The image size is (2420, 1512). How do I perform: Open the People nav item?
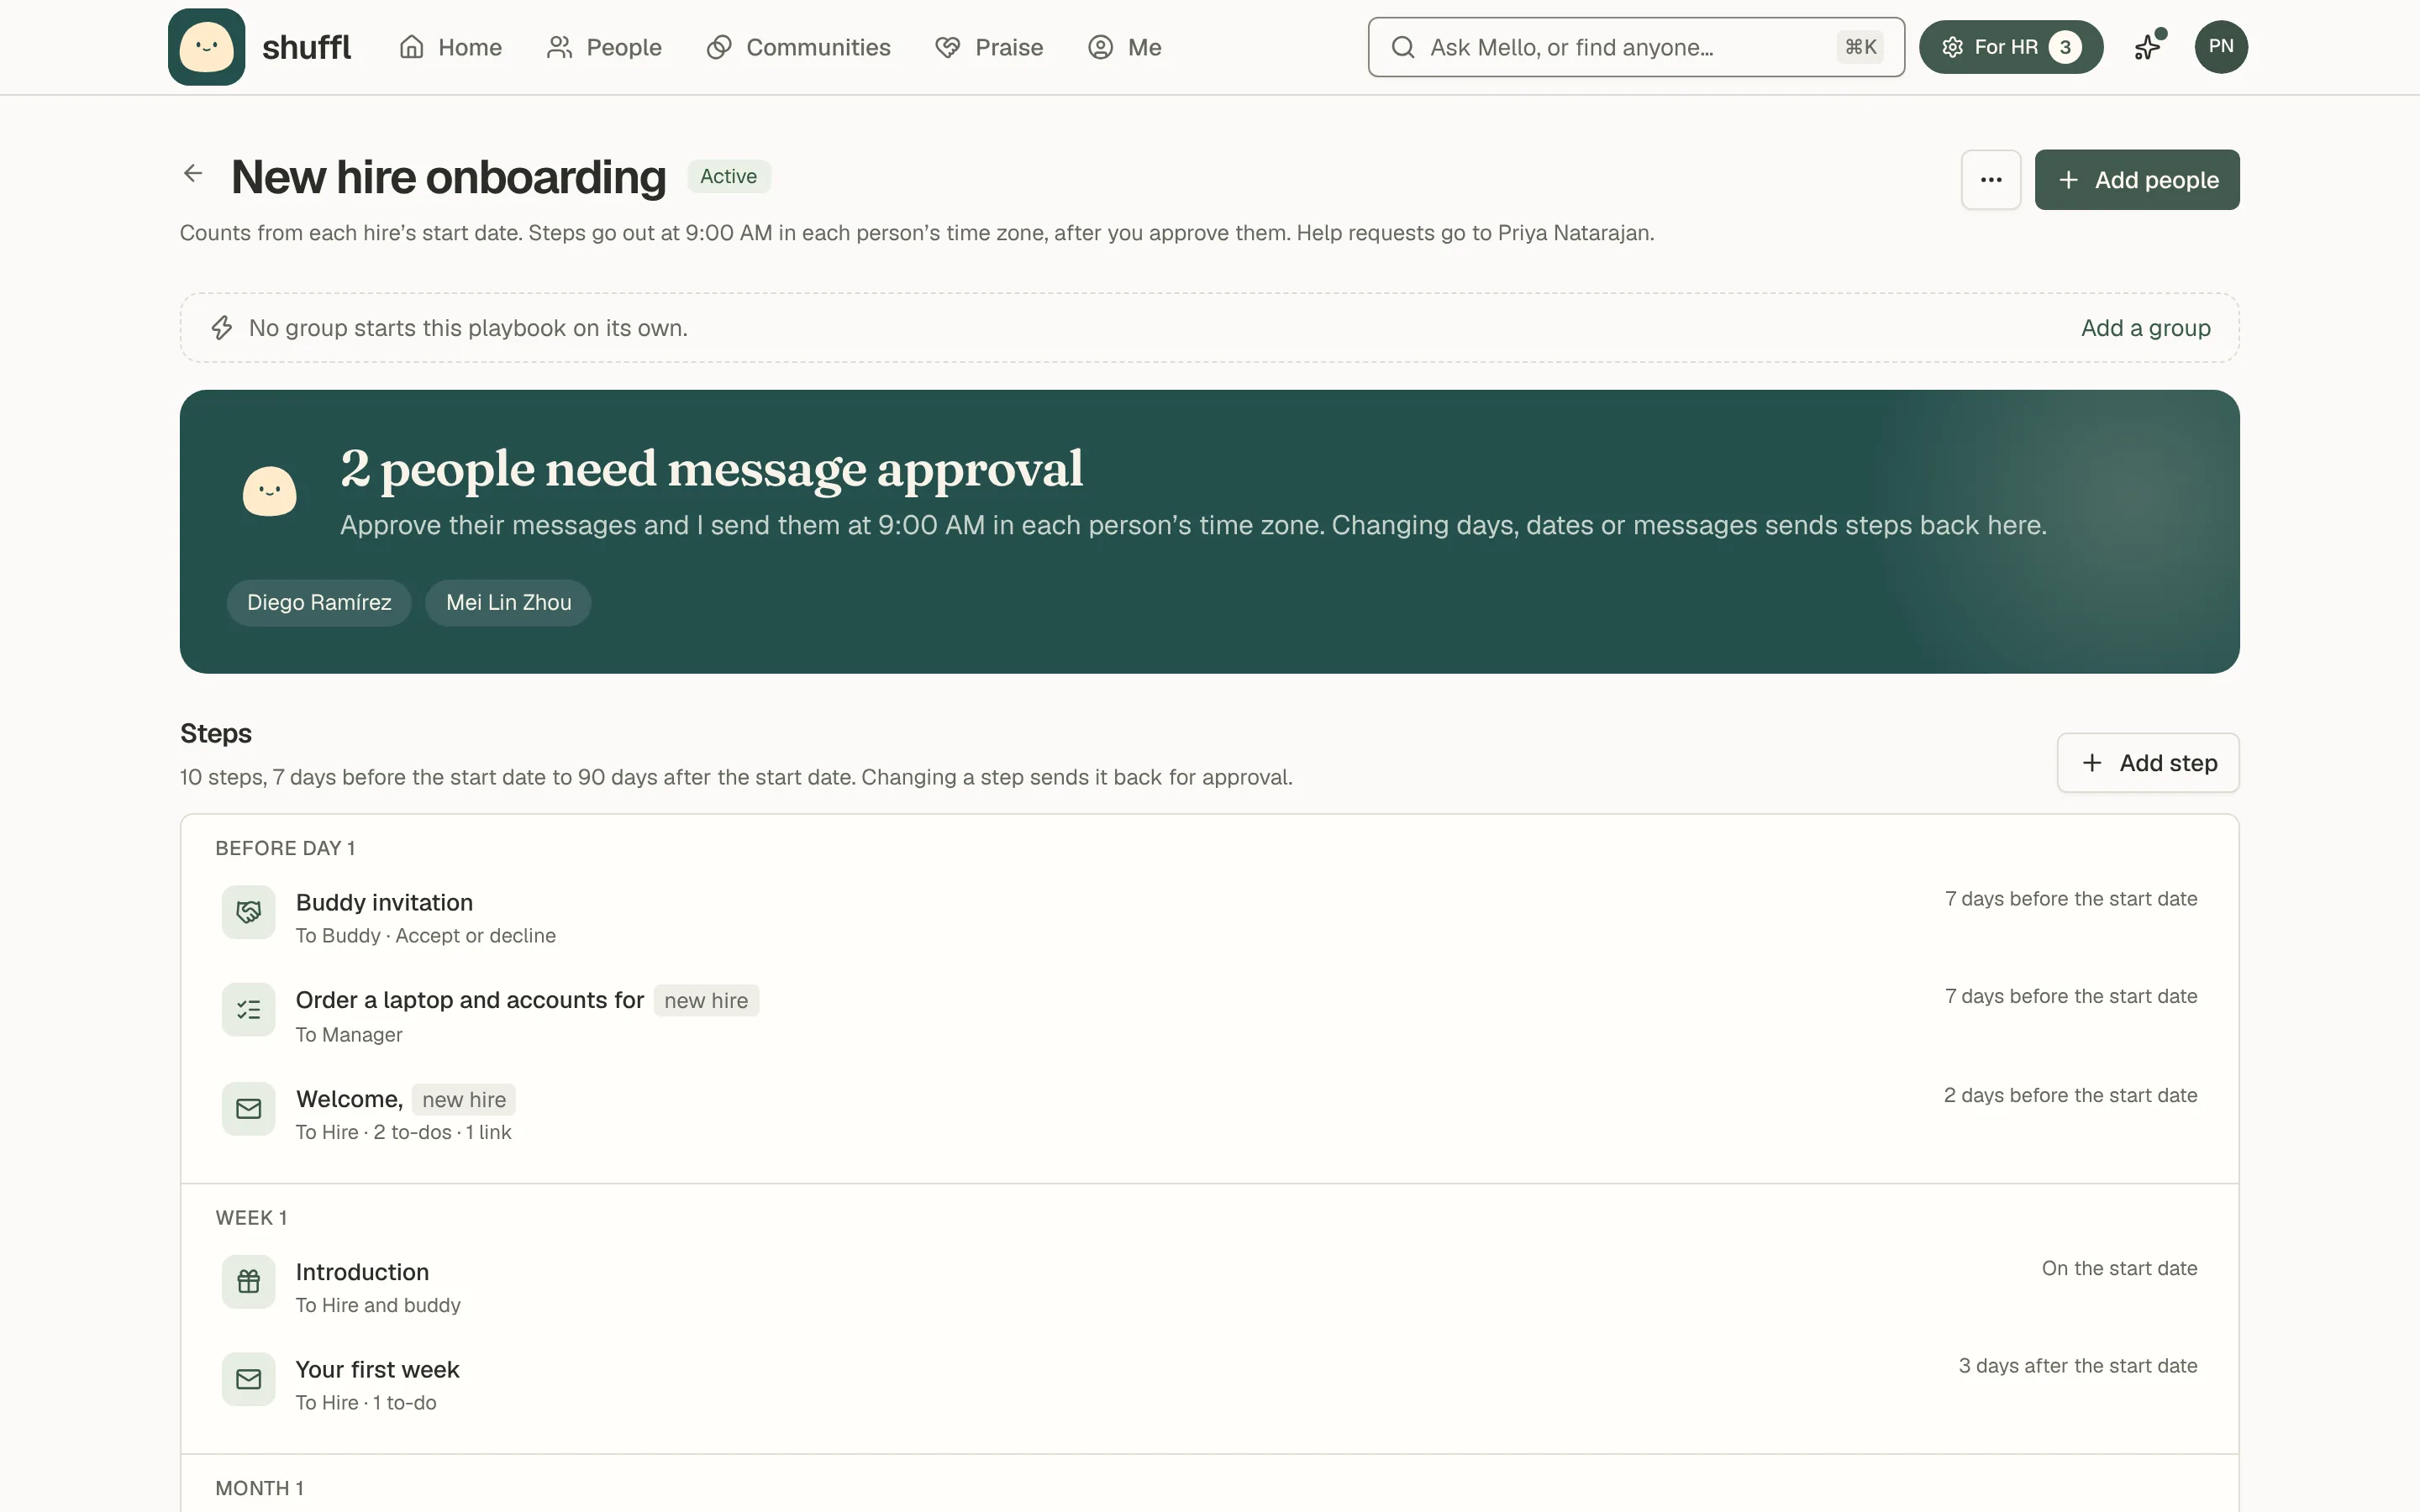604,47
